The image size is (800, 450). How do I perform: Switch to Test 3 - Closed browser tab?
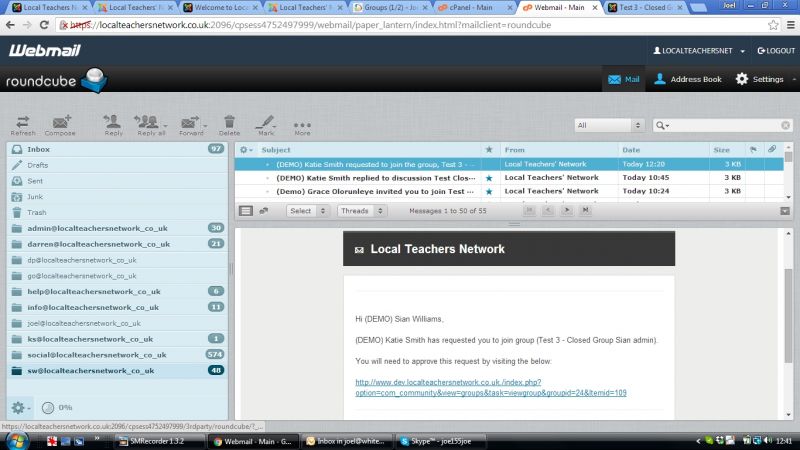pos(645,7)
